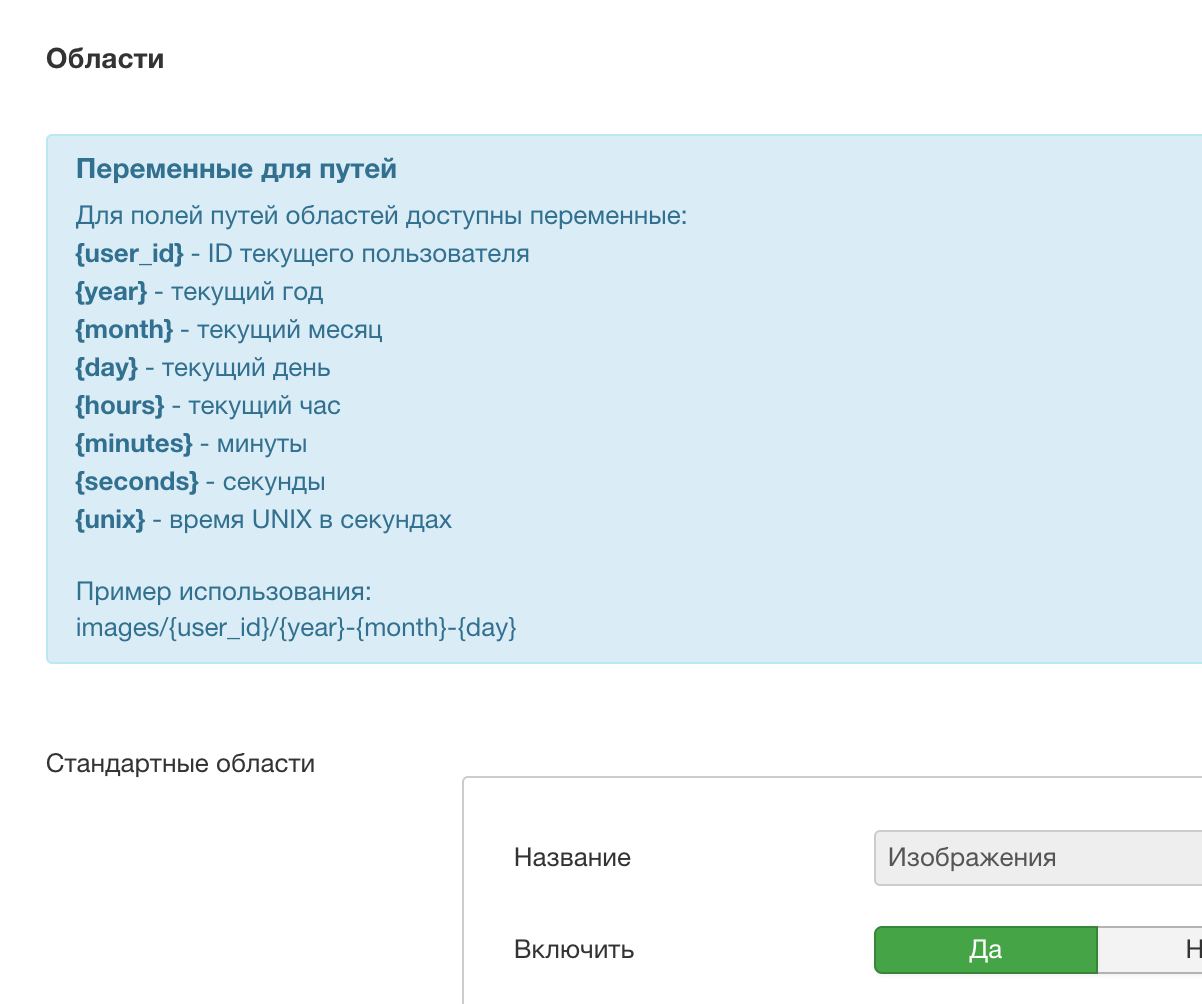1202x1004 pixels.
Task: Click the {user_id} variable name
Action: point(129,254)
